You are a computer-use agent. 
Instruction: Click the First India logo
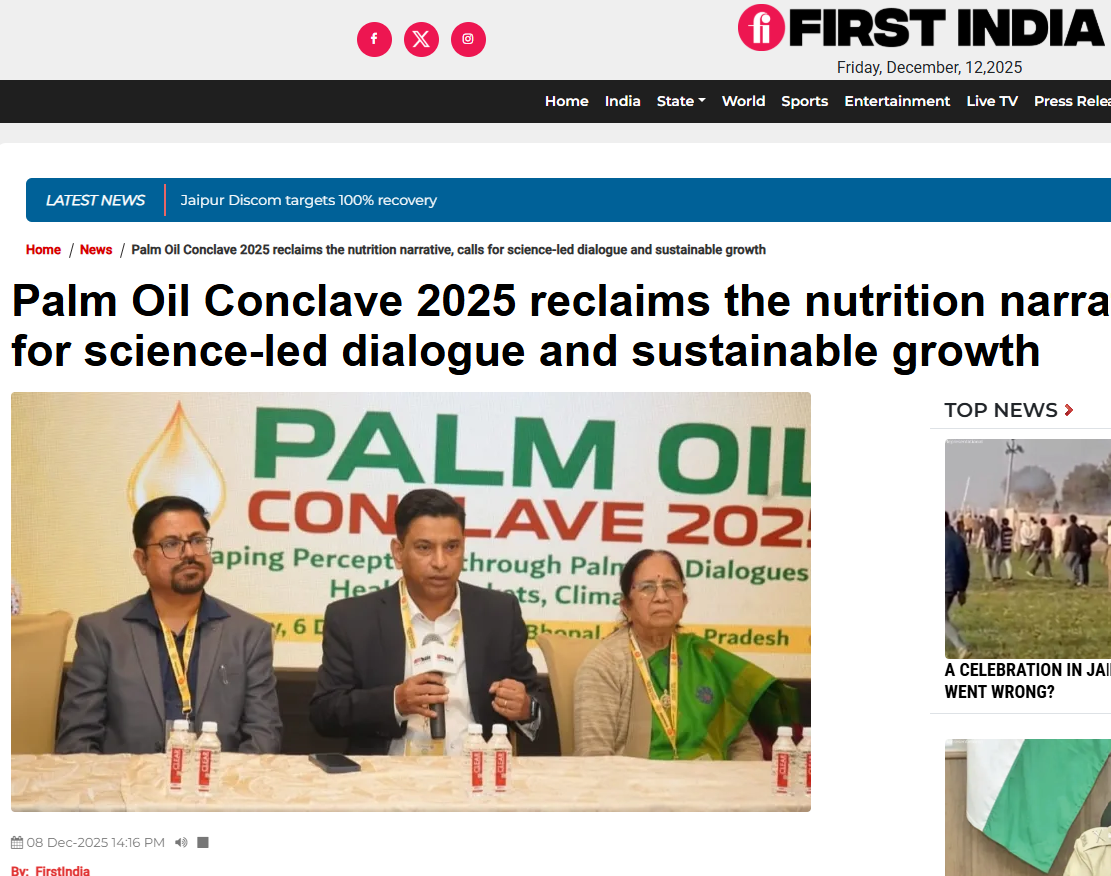coord(923,28)
